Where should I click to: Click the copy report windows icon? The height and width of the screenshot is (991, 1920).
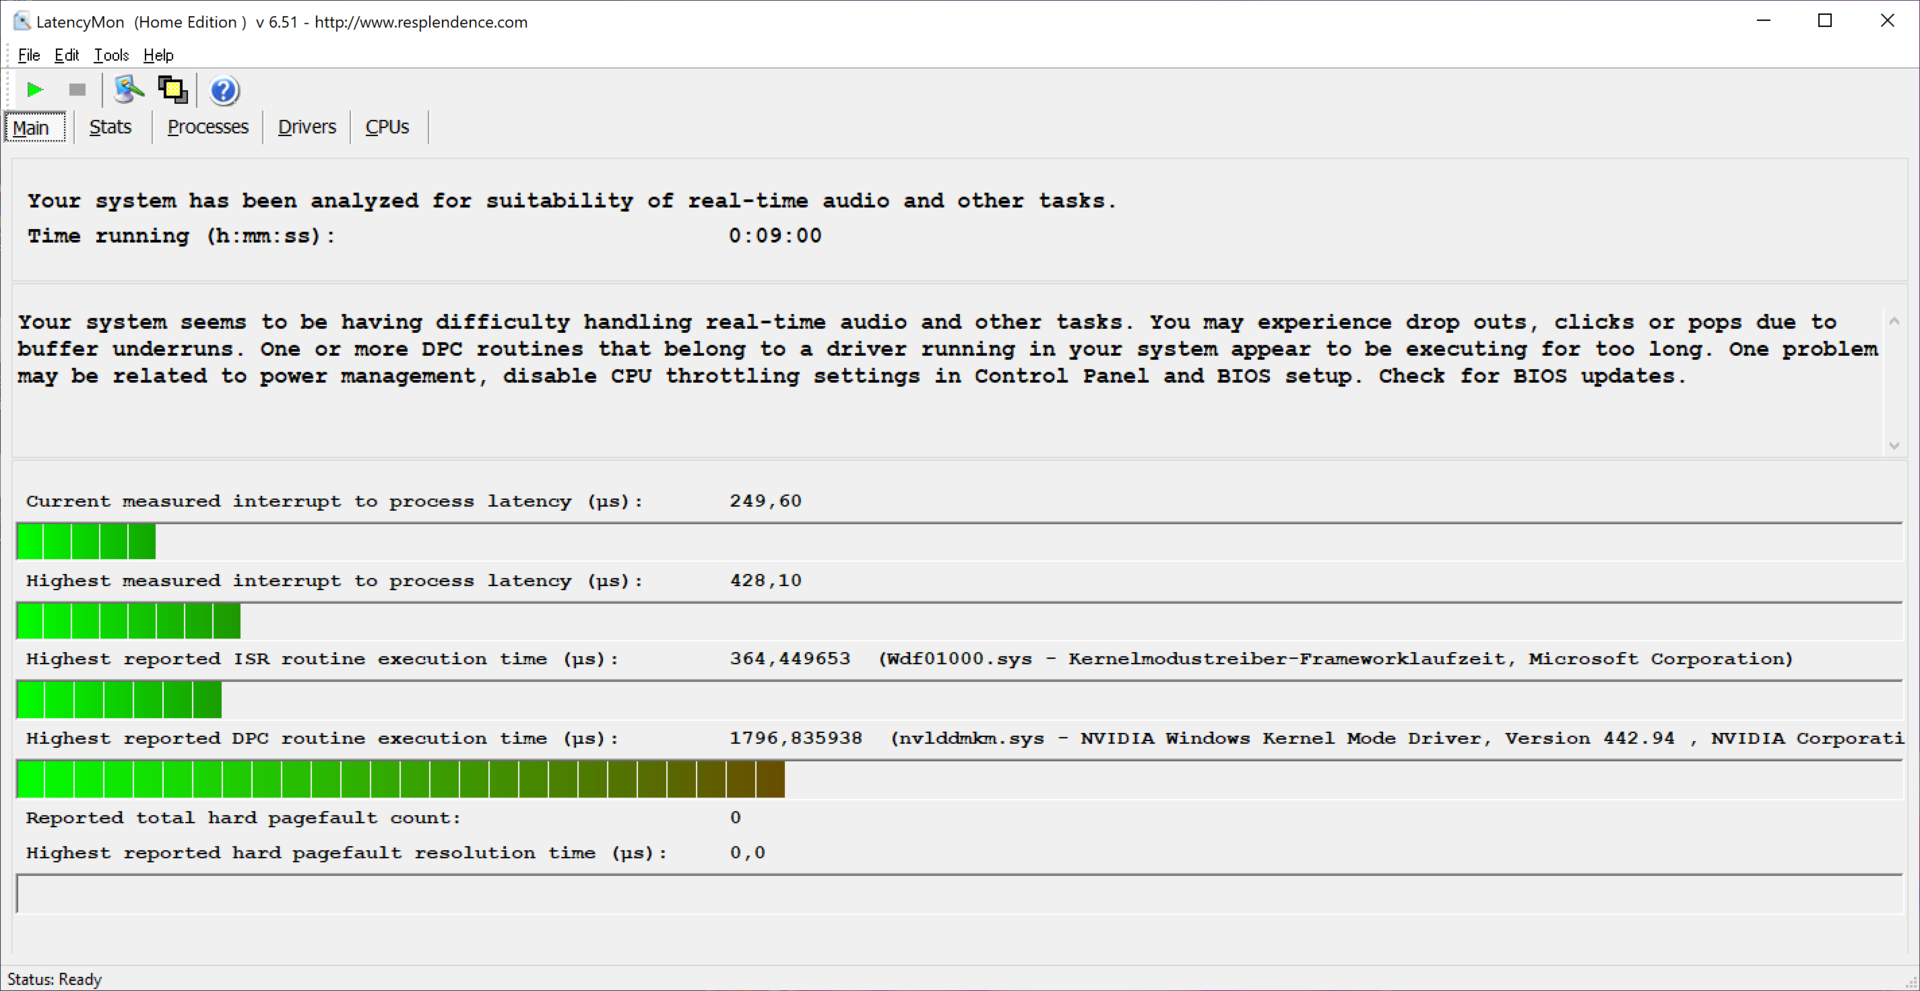pos(173,90)
